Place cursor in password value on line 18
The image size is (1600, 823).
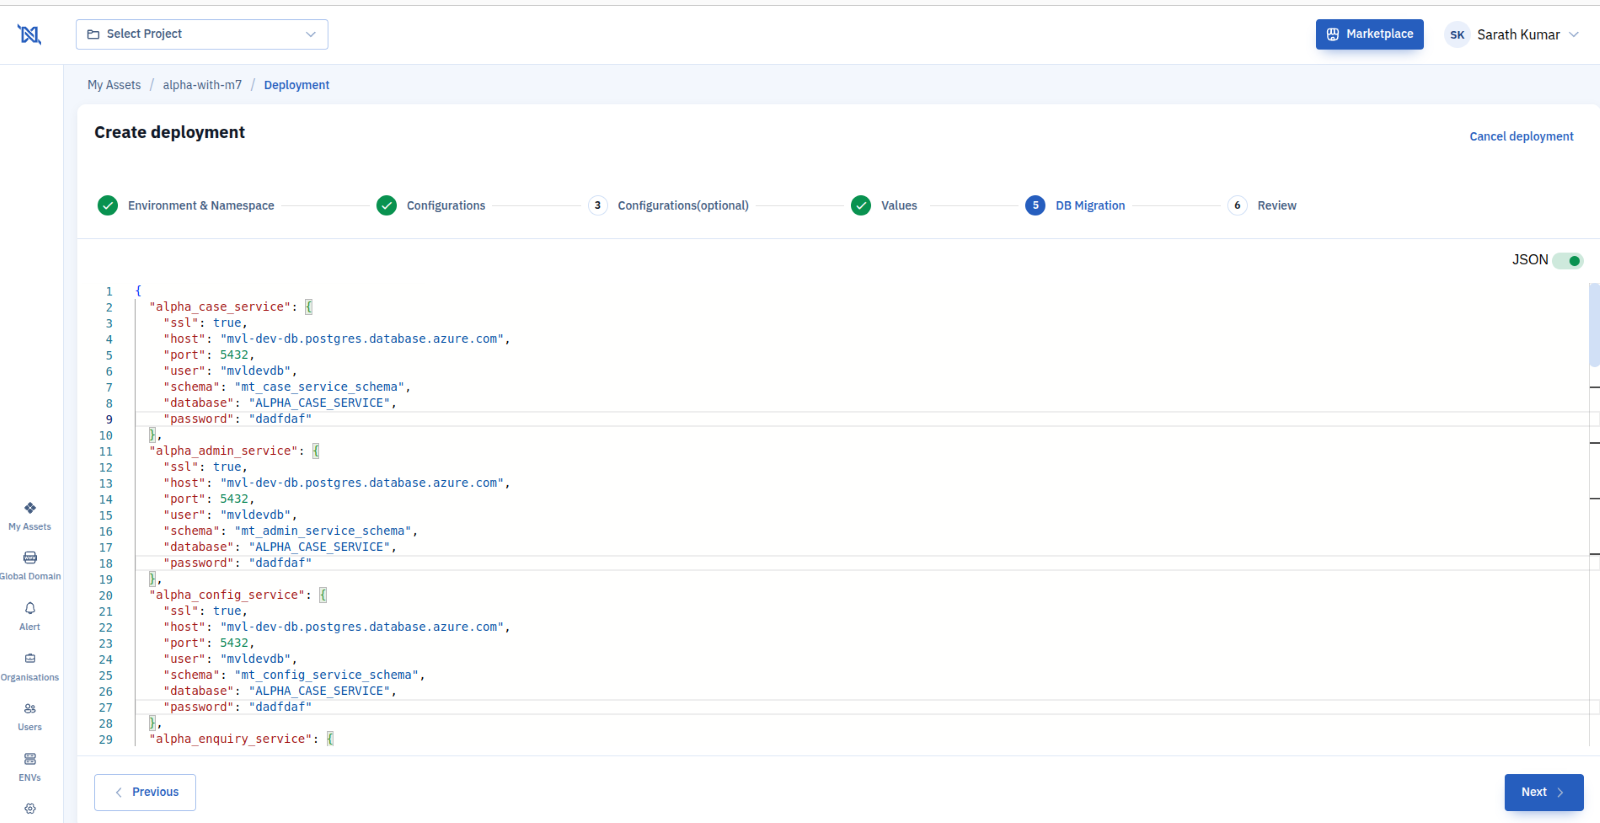[280, 563]
